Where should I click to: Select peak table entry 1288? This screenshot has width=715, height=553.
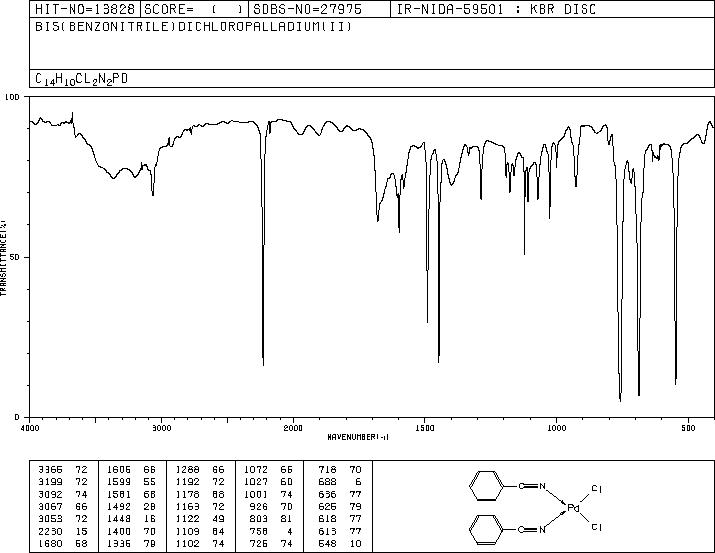click(x=200, y=469)
